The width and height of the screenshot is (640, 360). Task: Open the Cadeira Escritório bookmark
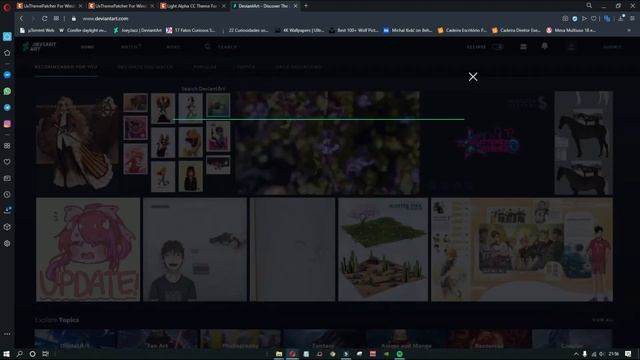click(462, 30)
